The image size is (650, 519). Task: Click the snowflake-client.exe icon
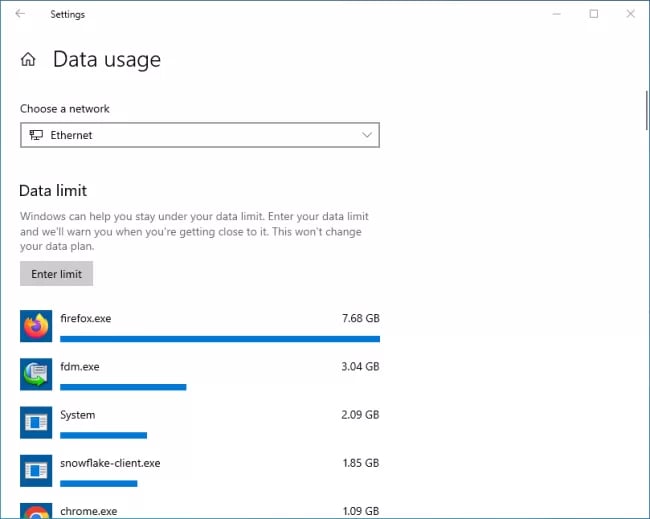point(36,470)
